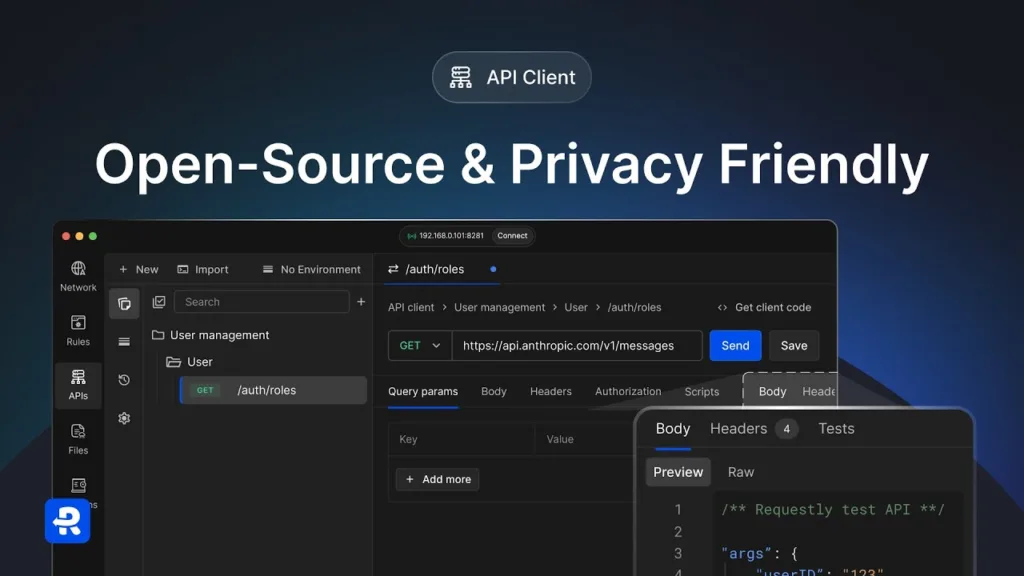The height and width of the screenshot is (576, 1024).
Task: Toggle the select-all checkbox beside Search
Action: tap(159, 302)
